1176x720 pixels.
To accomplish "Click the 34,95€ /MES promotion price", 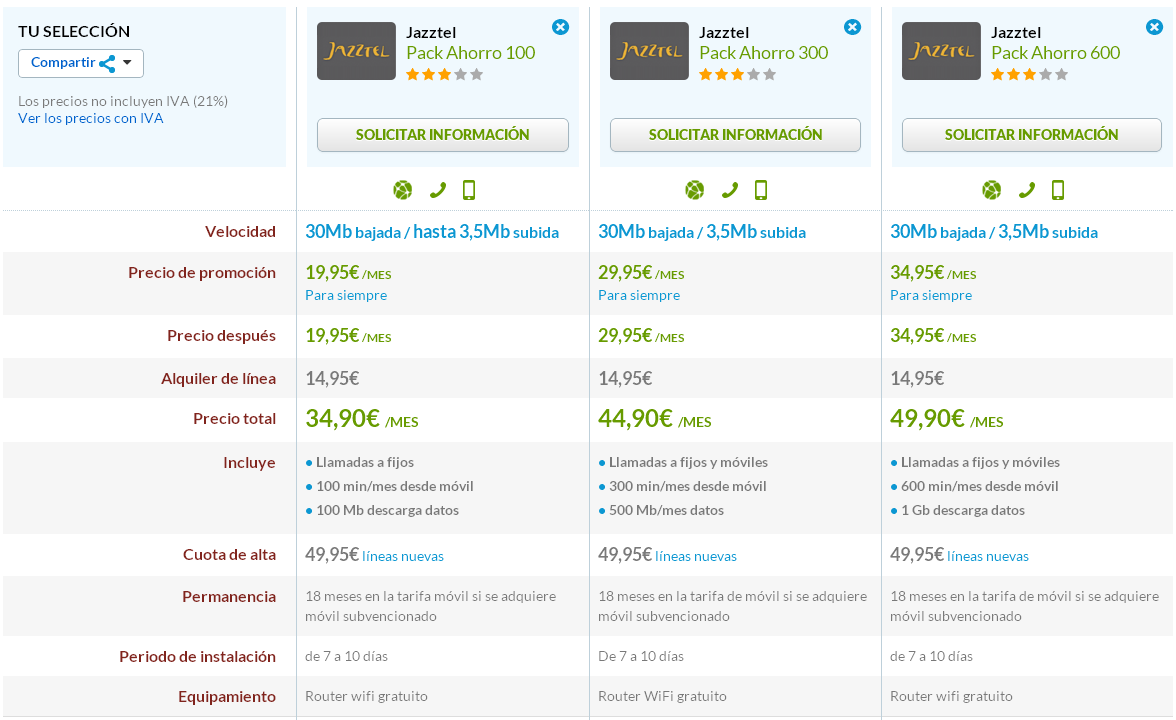I will pyautogui.click(x=933, y=273).
